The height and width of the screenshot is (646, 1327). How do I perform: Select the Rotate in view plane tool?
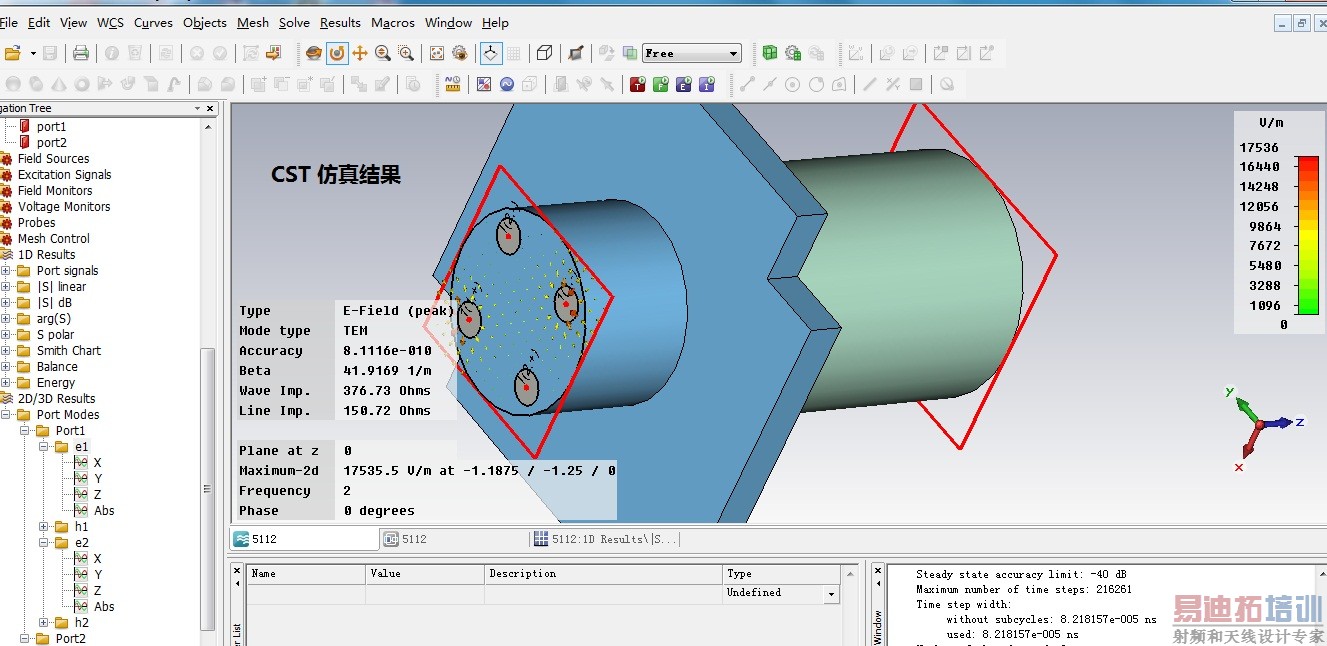coord(337,53)
